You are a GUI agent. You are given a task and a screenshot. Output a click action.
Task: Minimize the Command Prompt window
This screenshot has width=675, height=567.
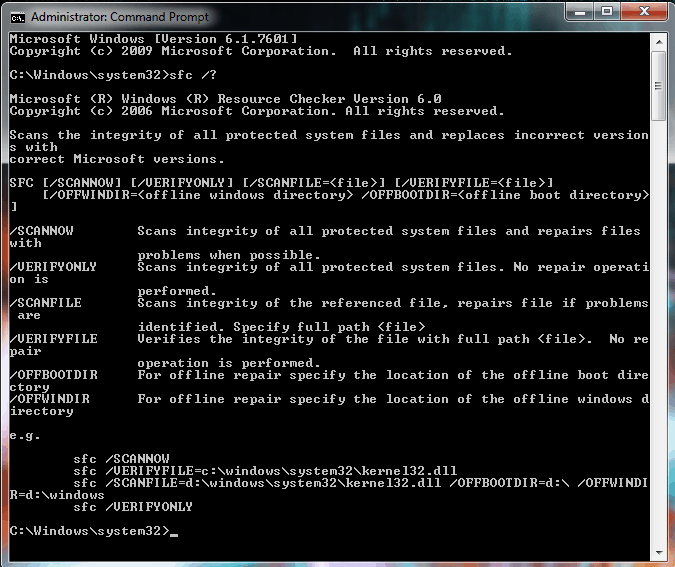click(580, 12)
